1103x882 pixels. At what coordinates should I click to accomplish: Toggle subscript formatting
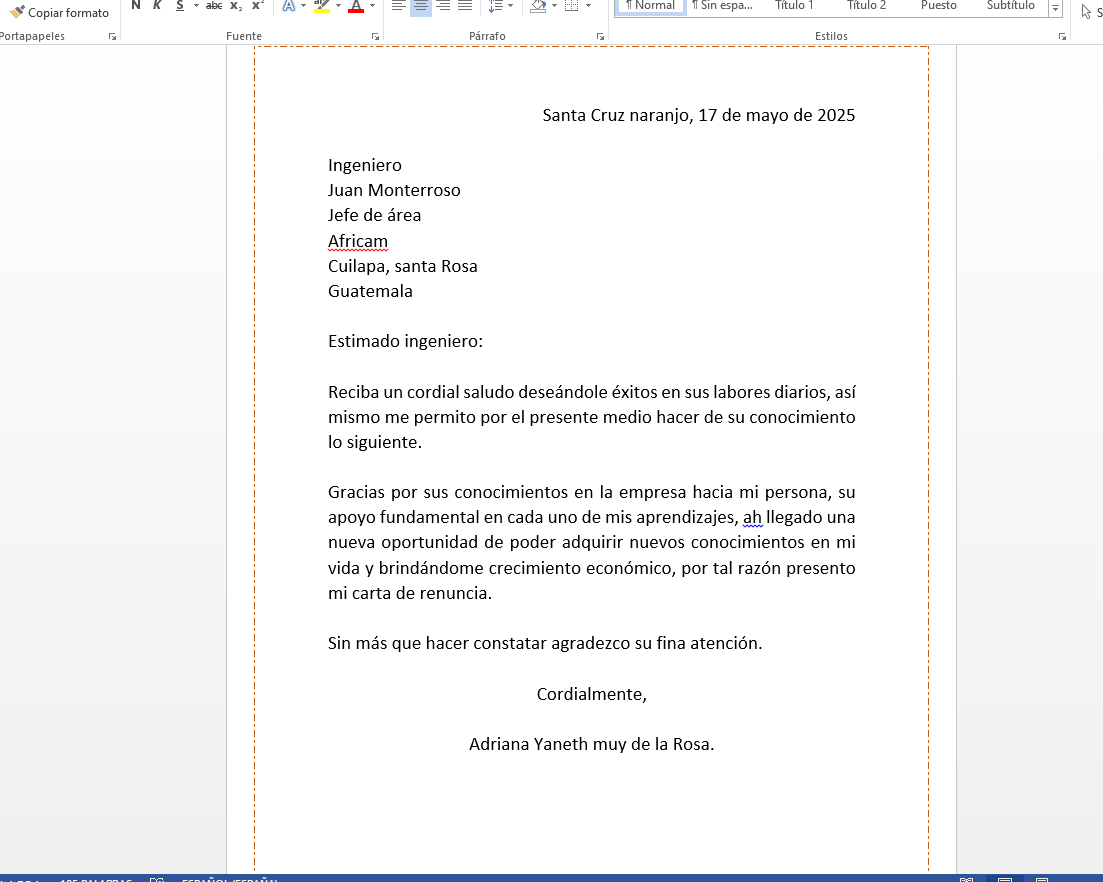[236, 6]
